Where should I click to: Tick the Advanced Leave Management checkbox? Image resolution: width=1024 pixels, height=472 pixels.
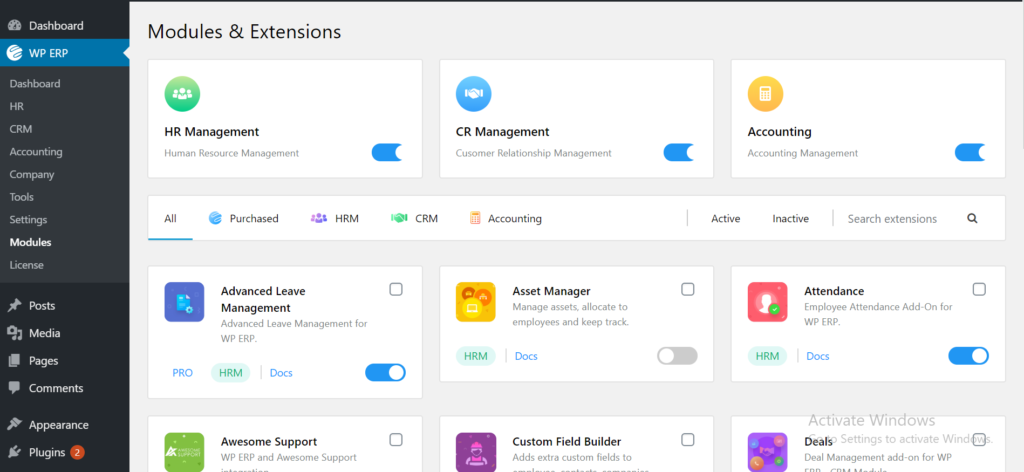(x=396, y=289)
